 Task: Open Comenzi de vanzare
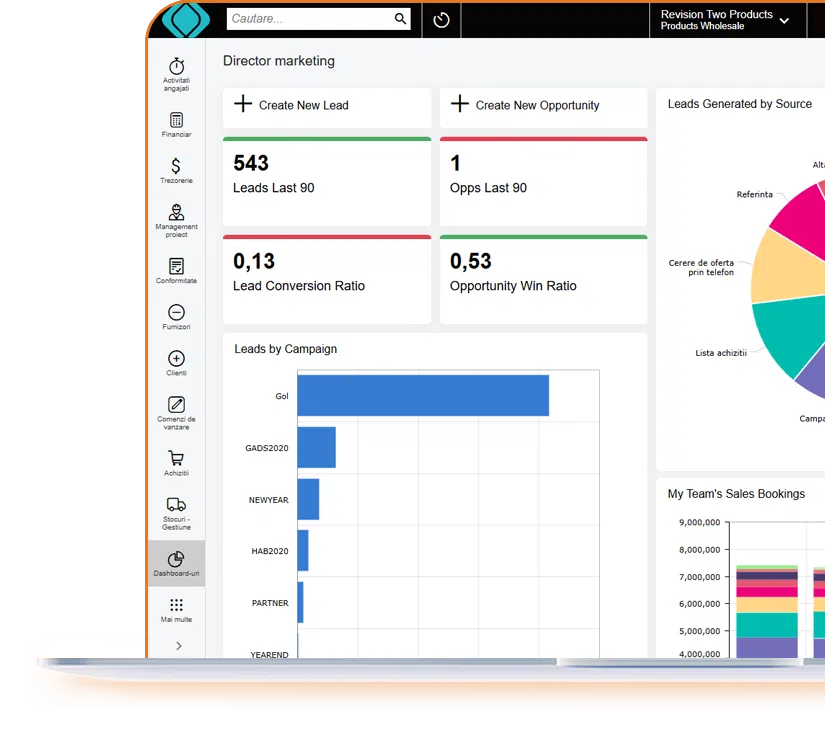click(x=176, y=412)
